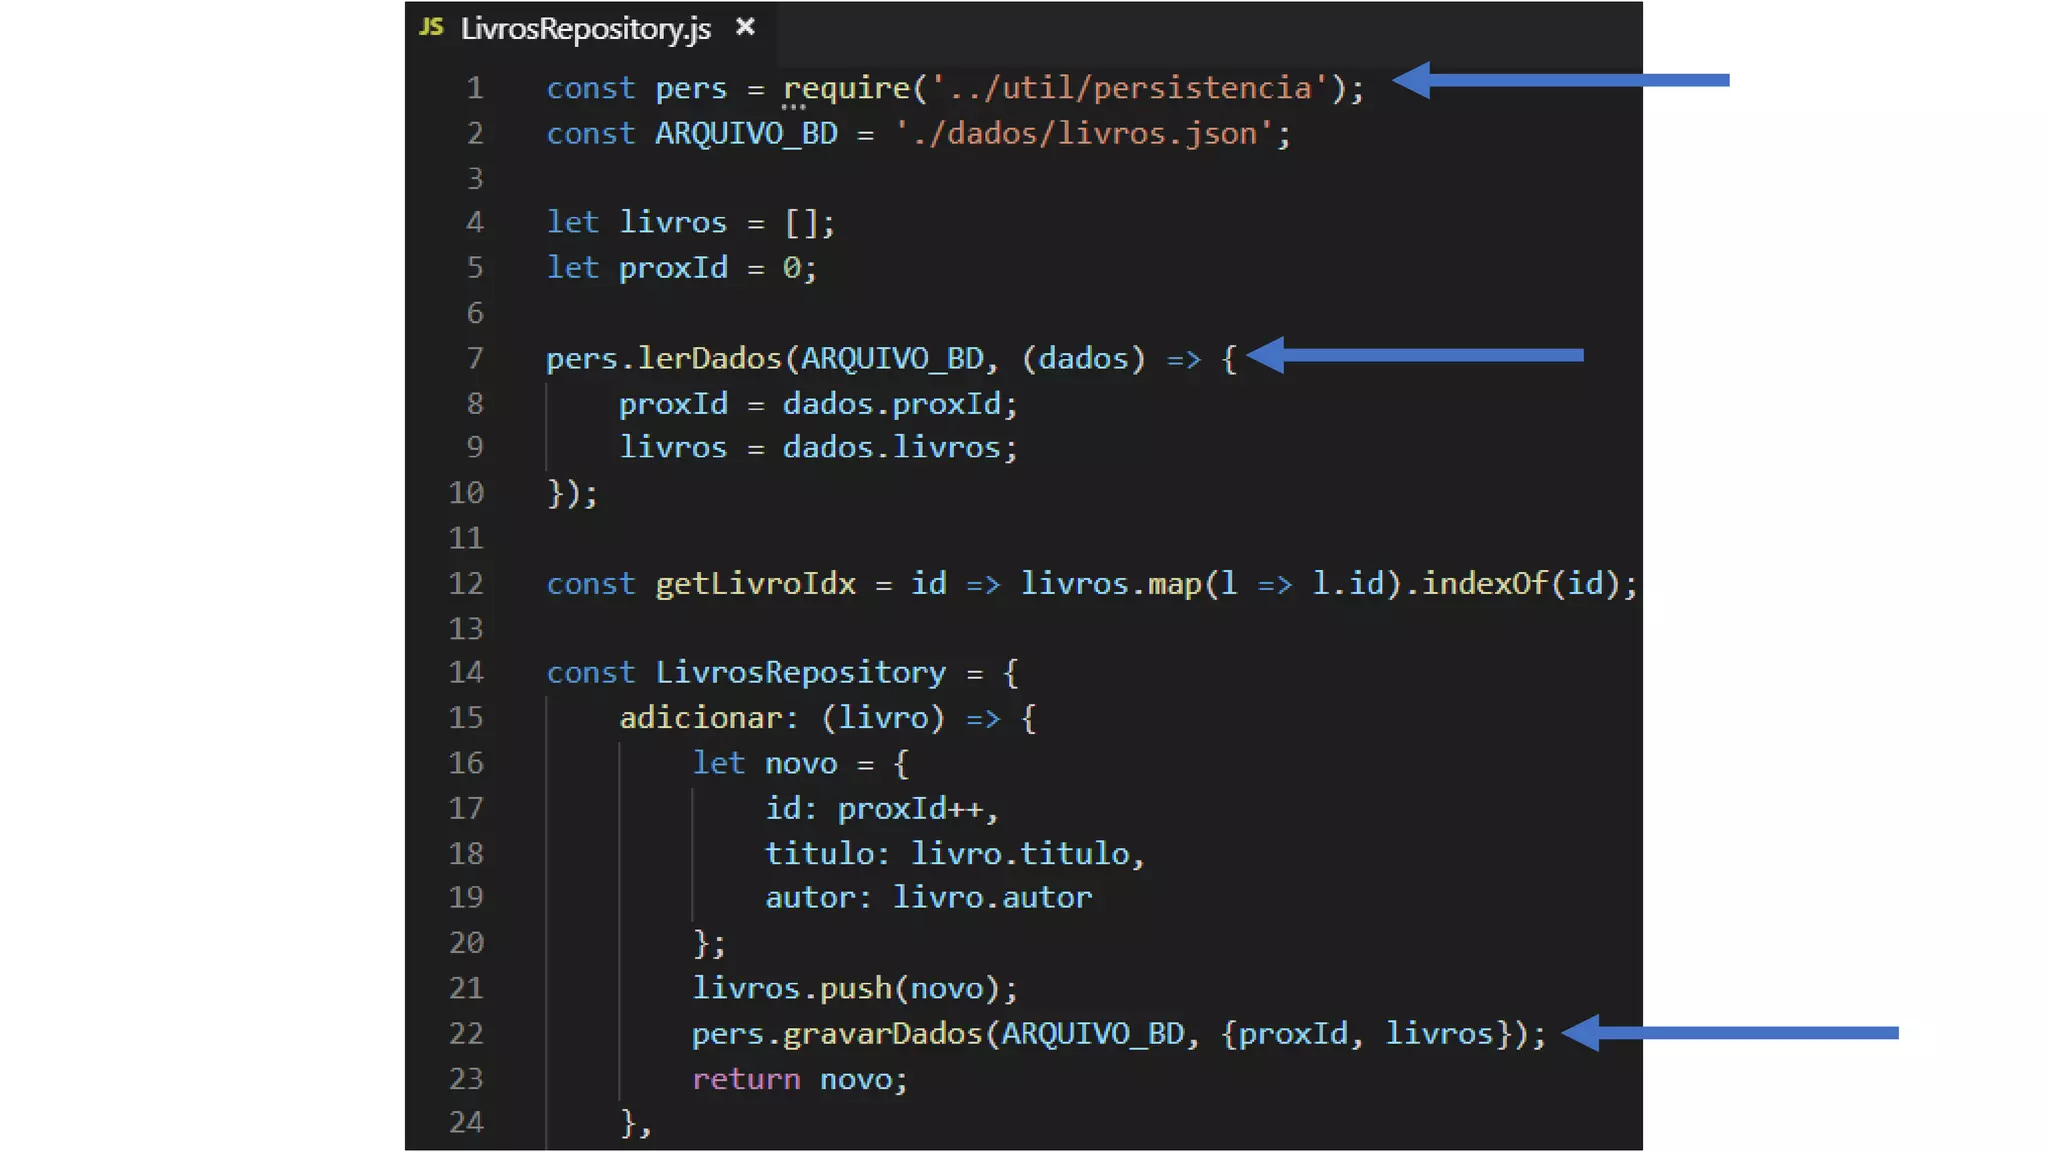Click the ARQUIVO_BD constant on line 2
The width and height of the screenshot is (2048, 1152).
[746, 133]
